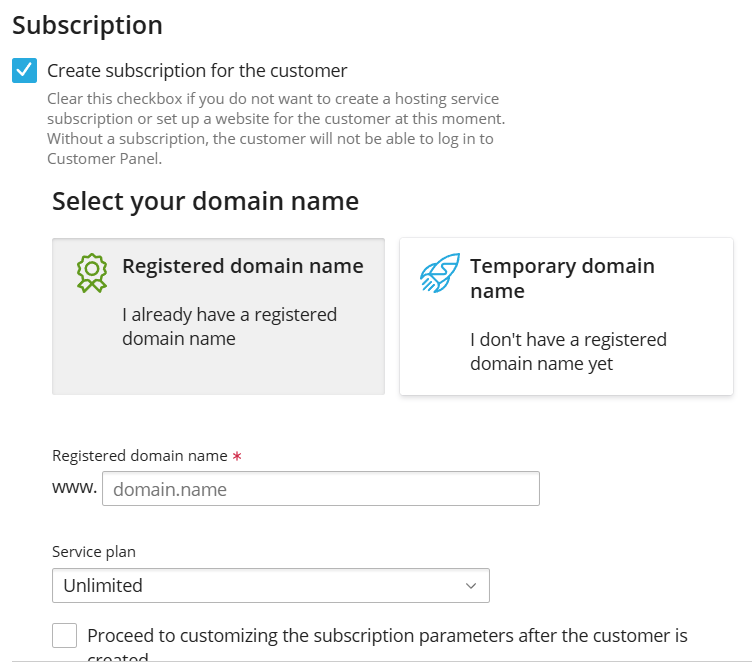This screenshot has height=662, width=754.
Task: Click the 'Select your domain name' heading
Action: tap(205, 201)
